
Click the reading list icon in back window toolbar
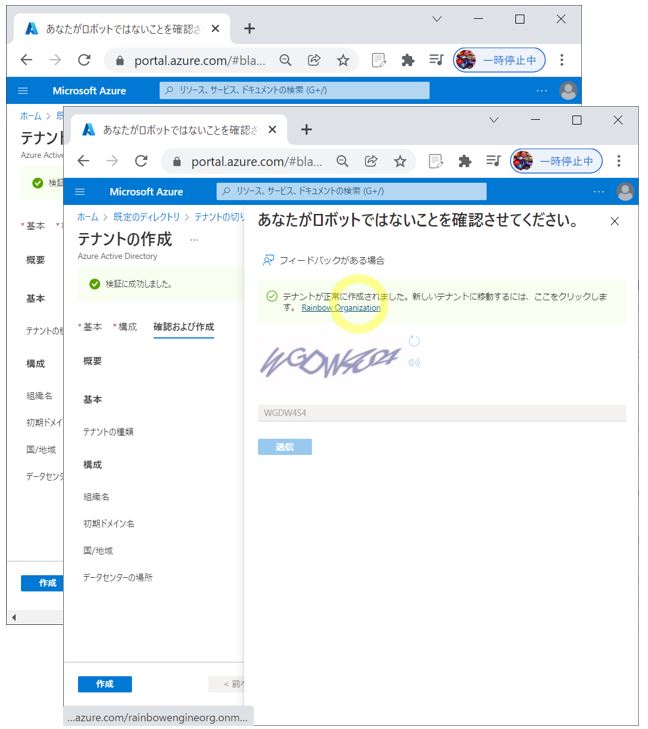pos(378,60)
